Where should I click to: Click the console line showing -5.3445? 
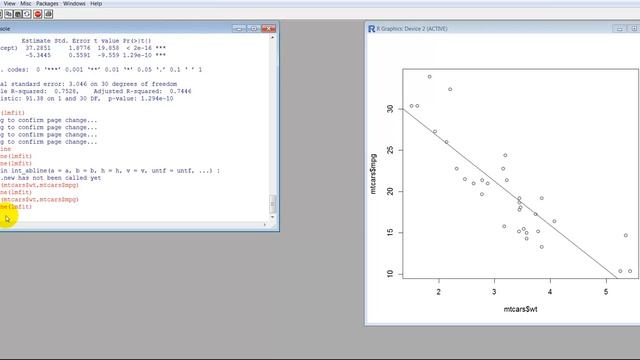[x=83, y=55]
